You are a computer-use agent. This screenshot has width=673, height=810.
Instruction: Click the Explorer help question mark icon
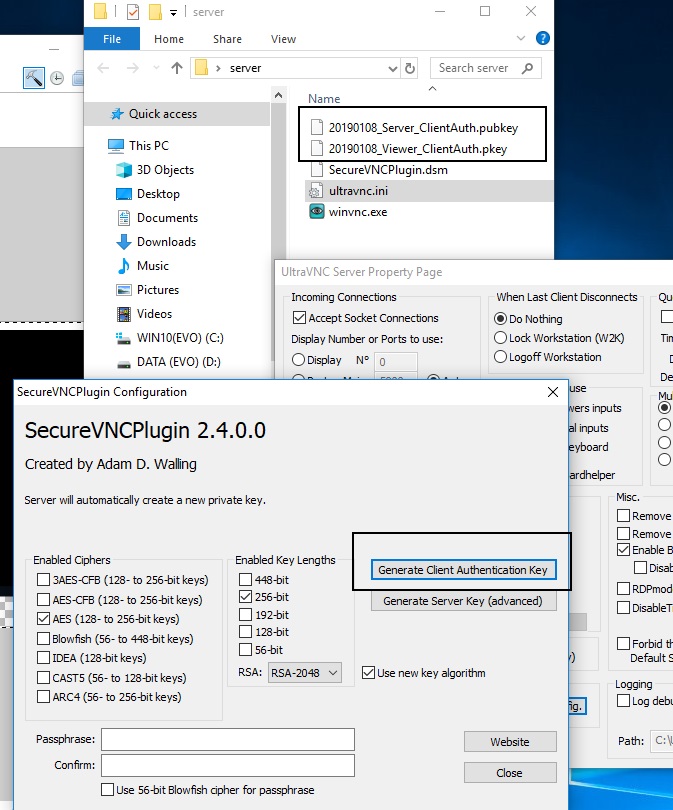tap(542, 38)
